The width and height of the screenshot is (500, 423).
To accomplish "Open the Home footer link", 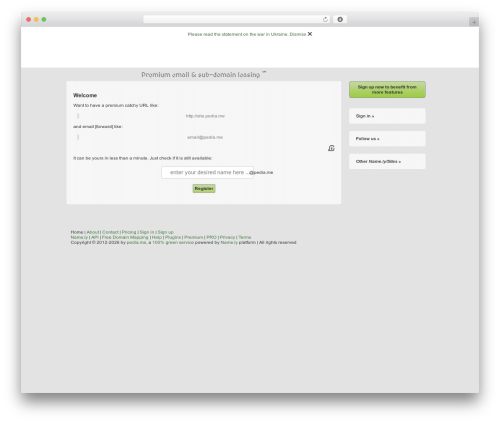I will 77,232.
